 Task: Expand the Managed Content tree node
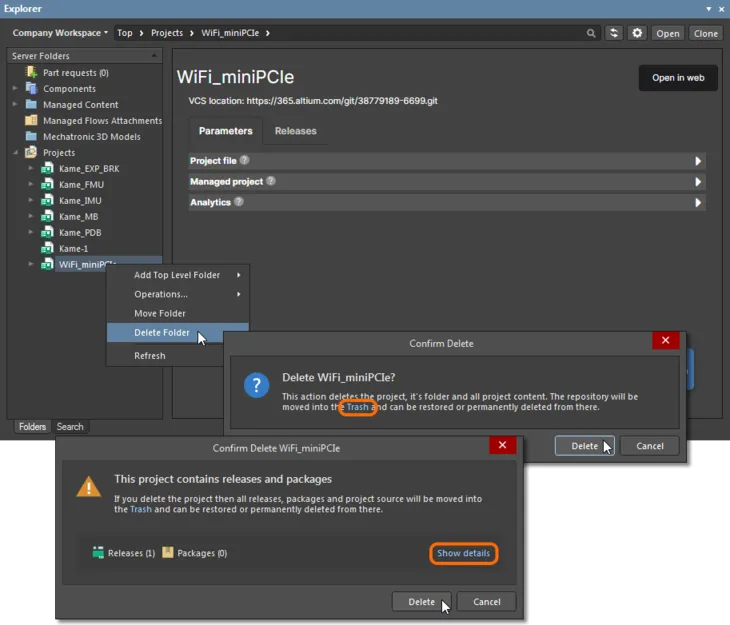(x=15, y=104)
